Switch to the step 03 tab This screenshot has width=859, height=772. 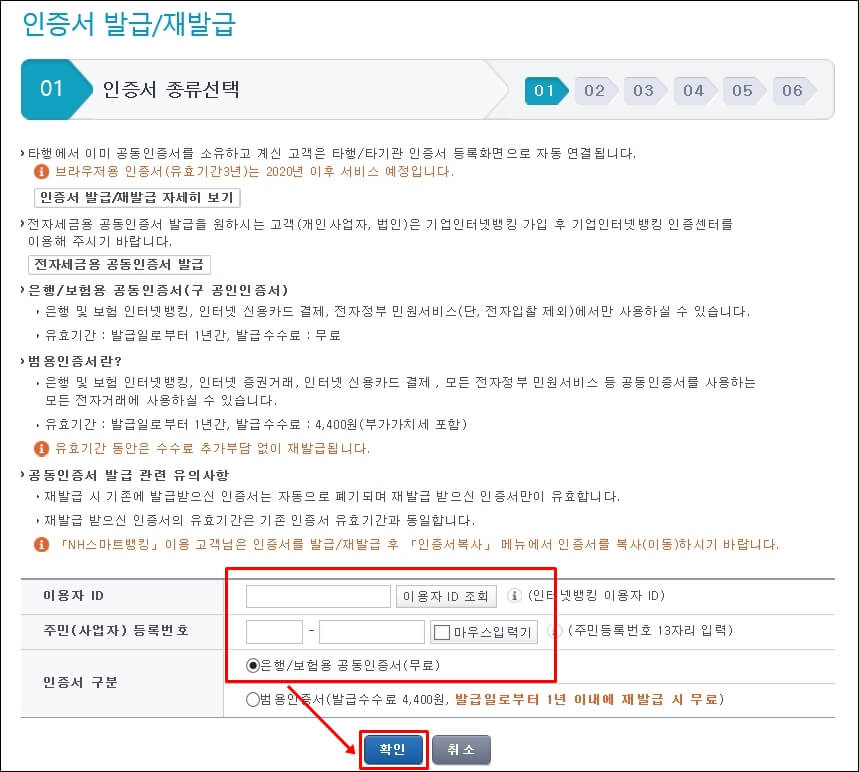644,91
